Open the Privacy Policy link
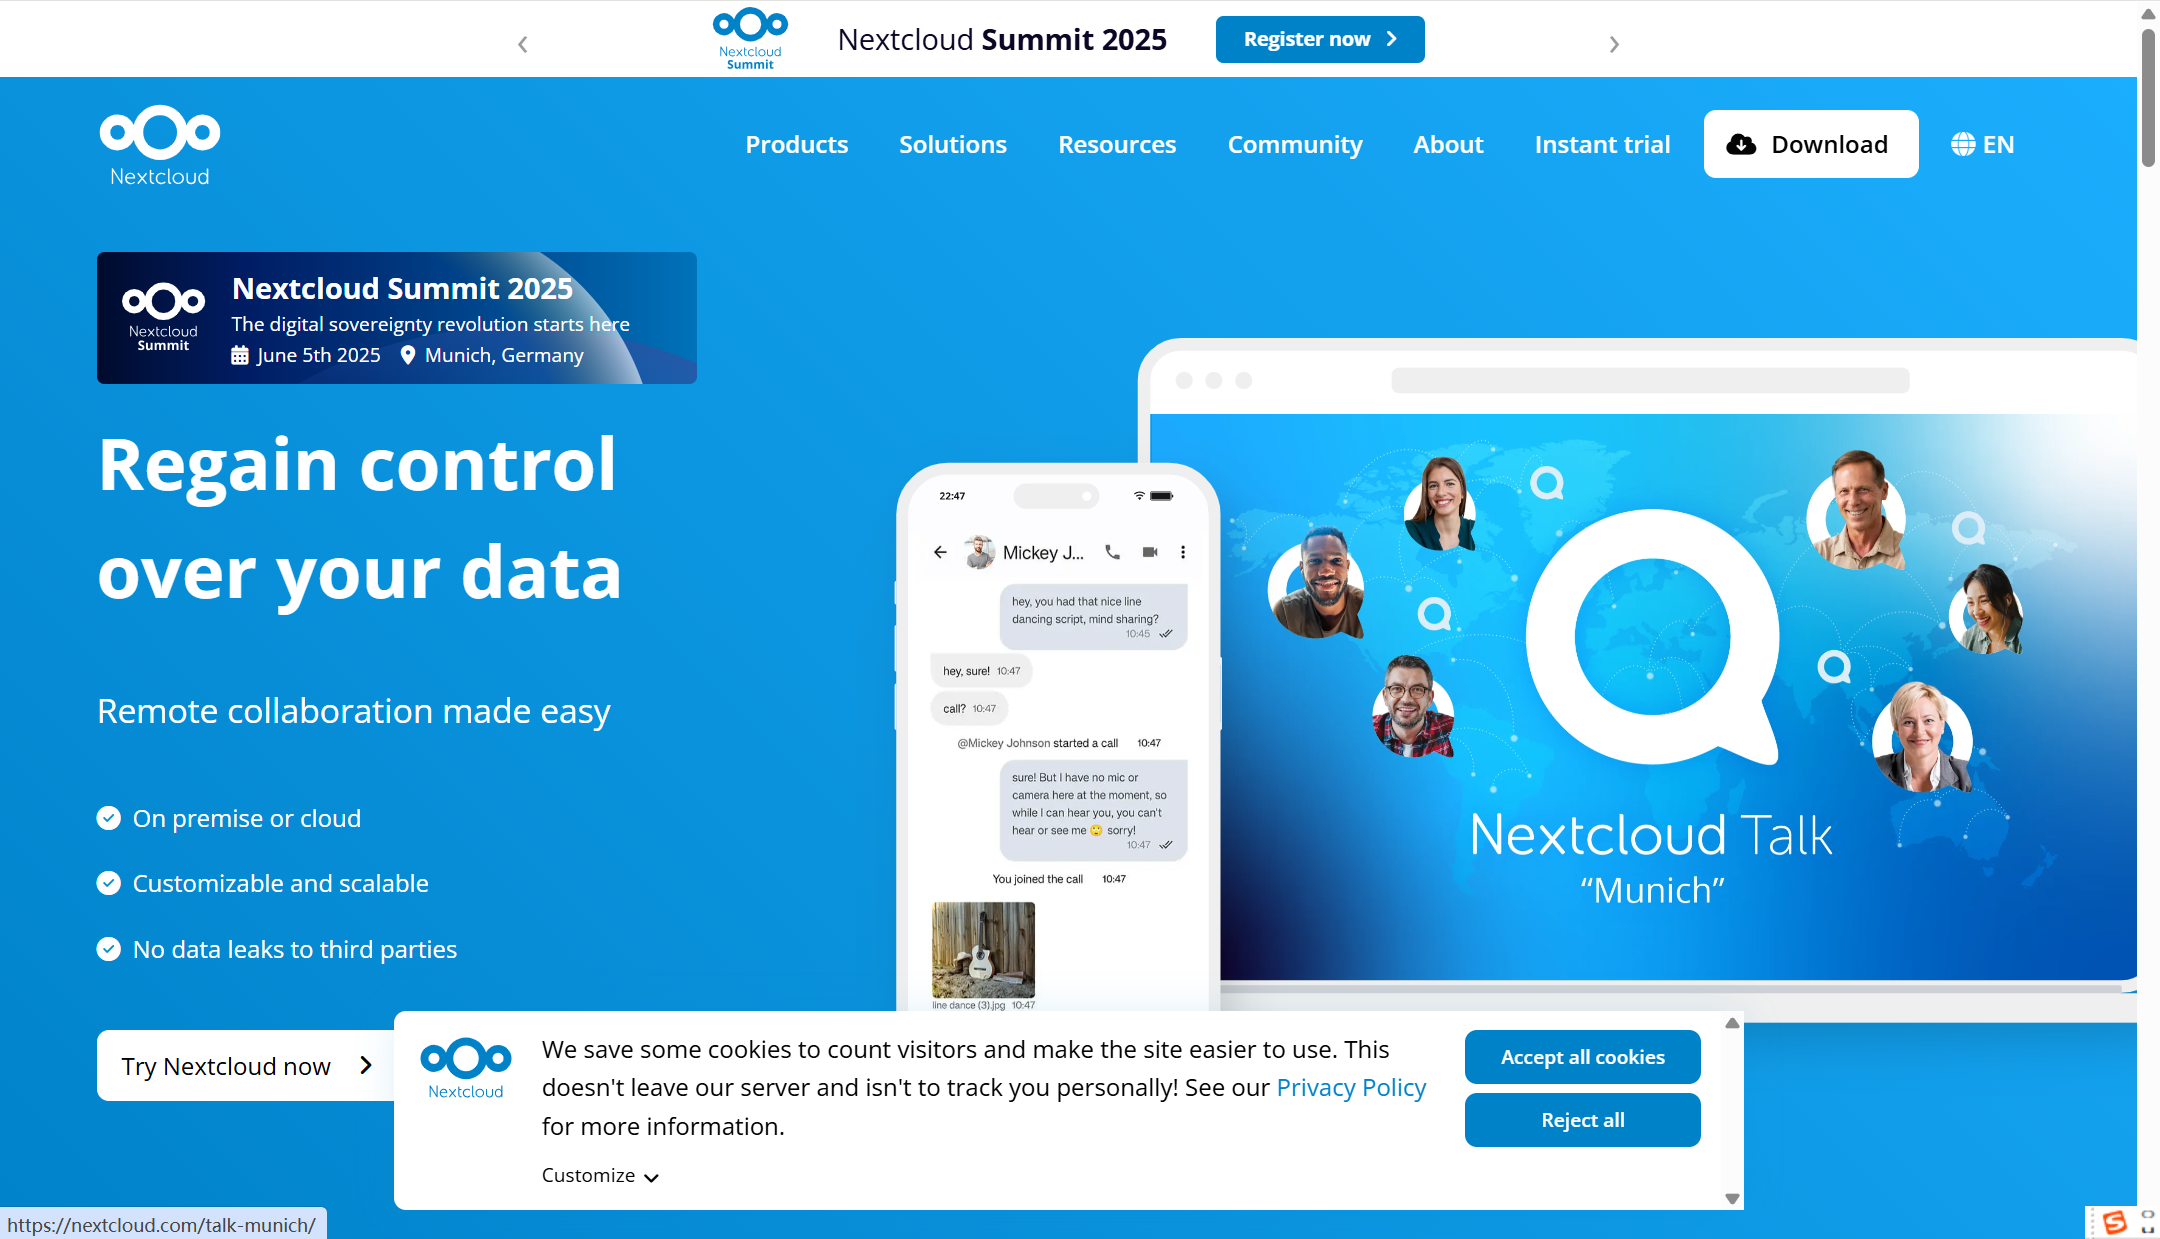2160x1239 pixels. [x=1351, y=1088]
